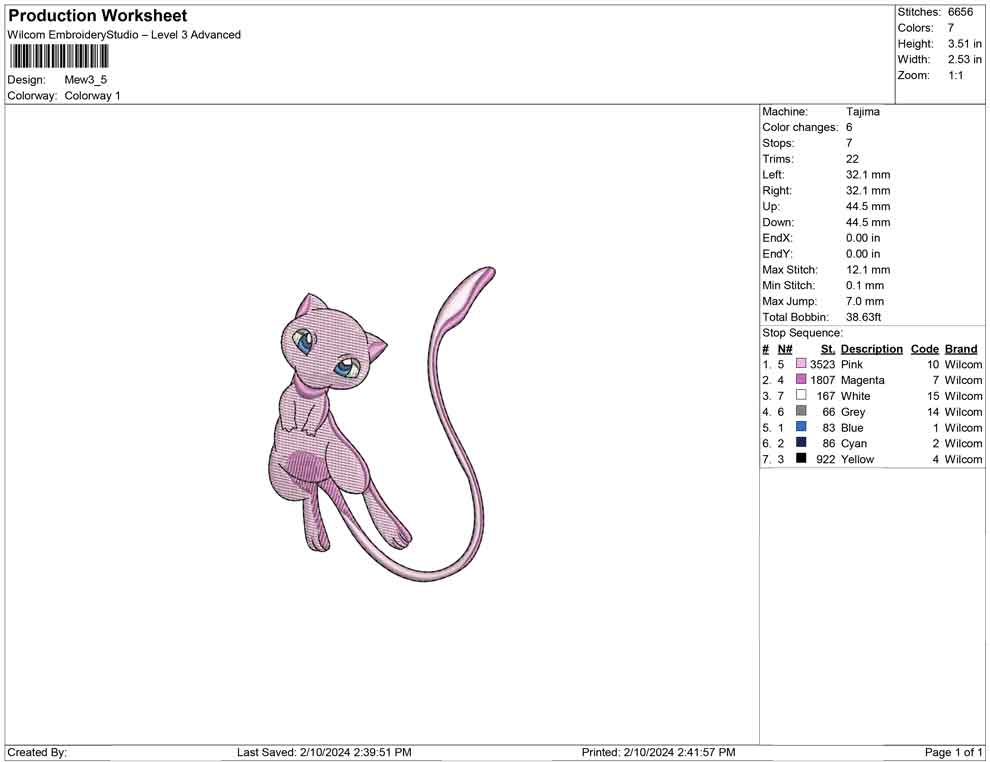Click the Left value 32.1 mm
The height and width of the screenshot is (762, 990).
click(x=868, y=175)
